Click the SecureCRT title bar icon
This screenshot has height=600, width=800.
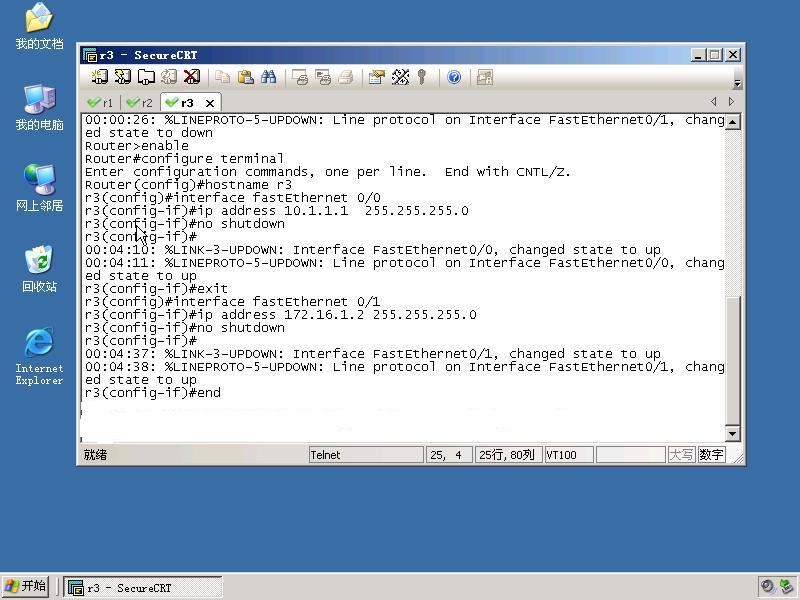pyautogui.click(x=90, y=55)
